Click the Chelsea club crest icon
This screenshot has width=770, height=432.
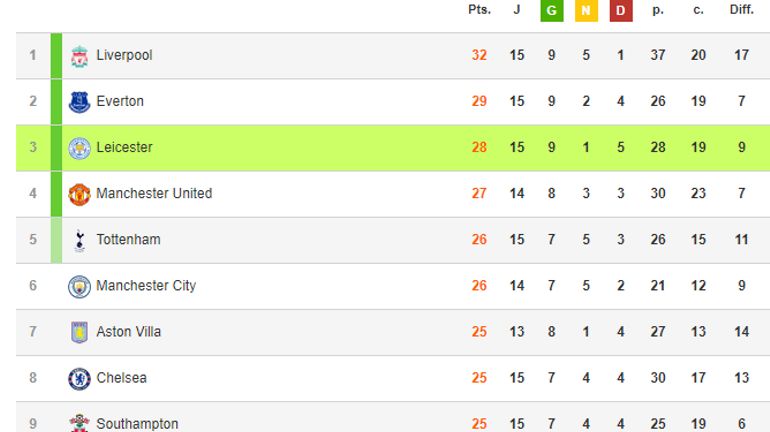pyautogui.click(x=79, y=378)
